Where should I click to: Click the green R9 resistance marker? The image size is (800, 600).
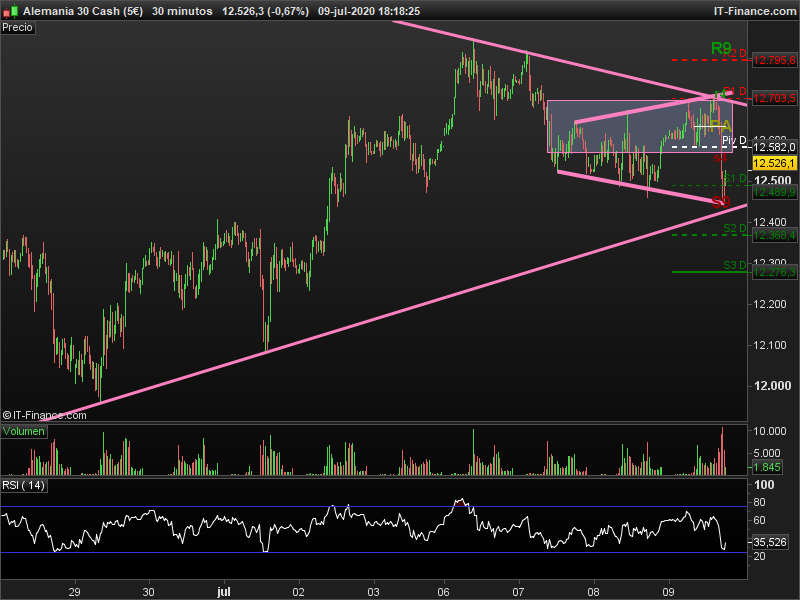721,48
